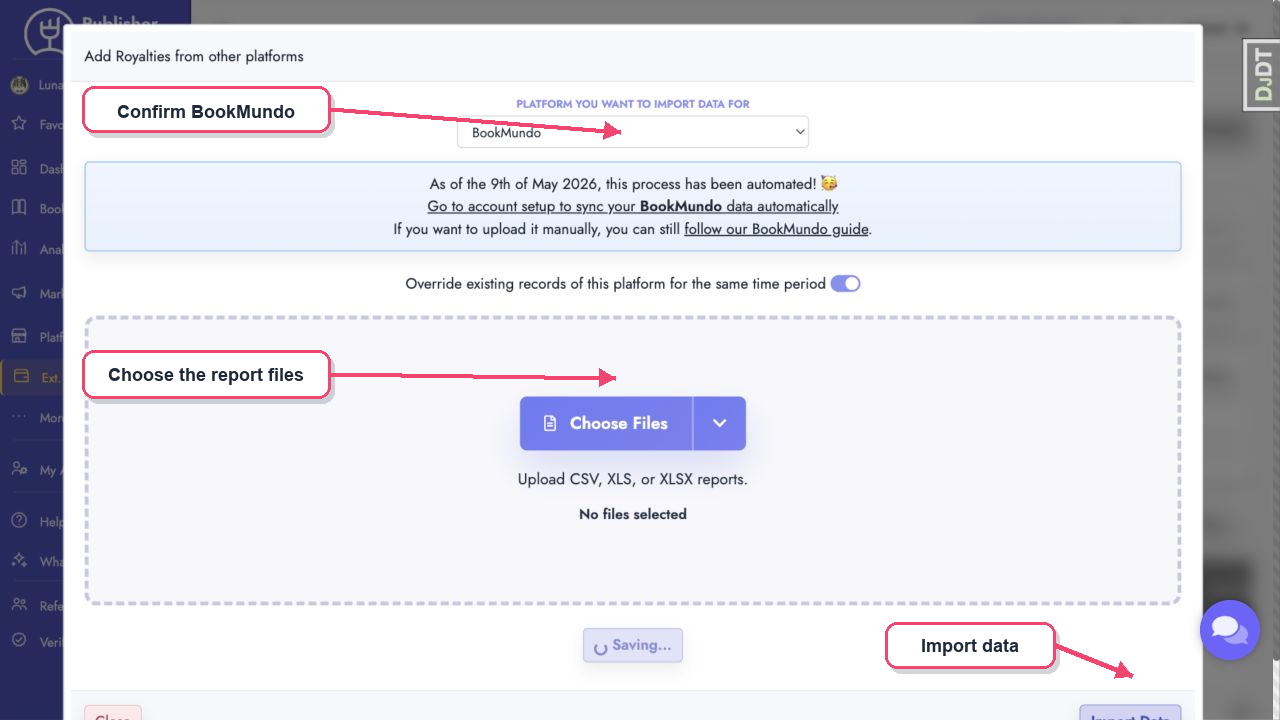Open Dashboard grid icon in the sidebar
Viewport: 1280px width, 720px height.
(x=19, y=168)
